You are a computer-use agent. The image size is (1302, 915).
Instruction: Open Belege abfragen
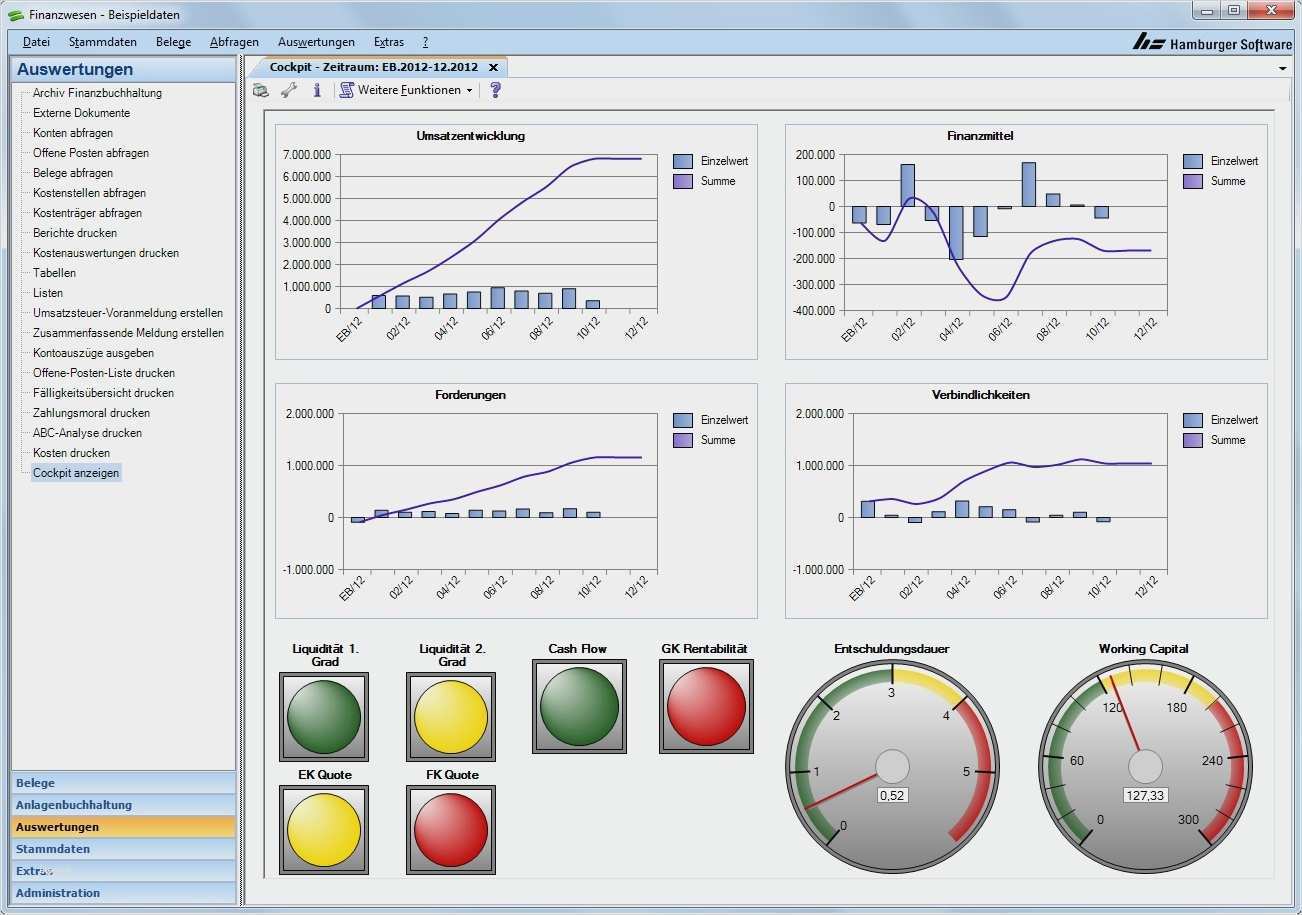(73, 173)
